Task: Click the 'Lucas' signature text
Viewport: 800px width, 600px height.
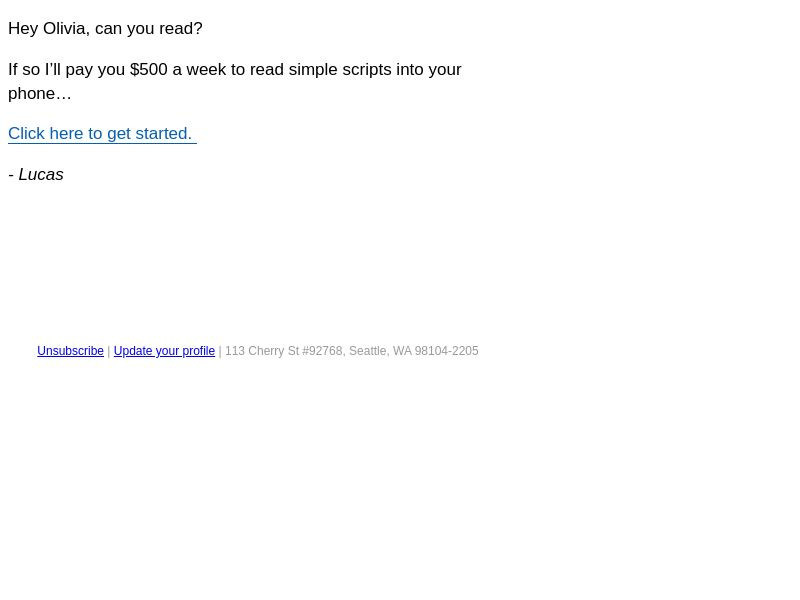Action: (x=41, y=175)
